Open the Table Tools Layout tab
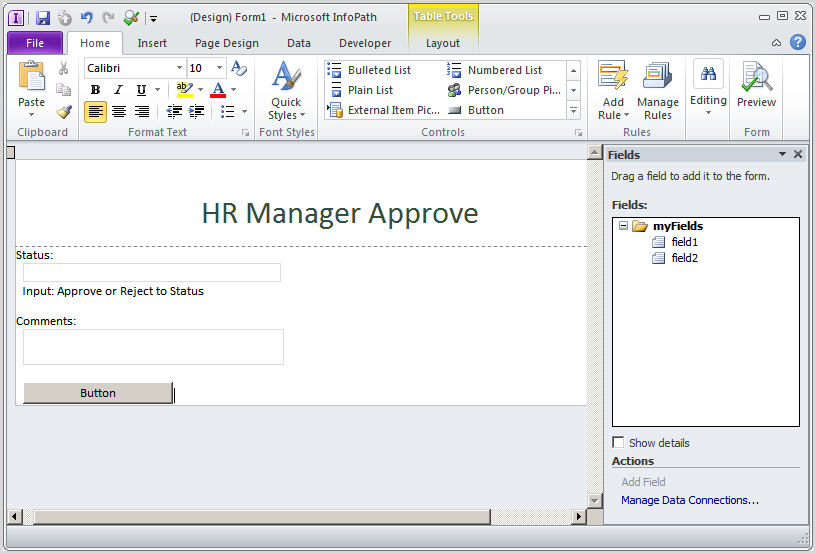This screenshot has width=816, height=554. (x=443, y=43)
